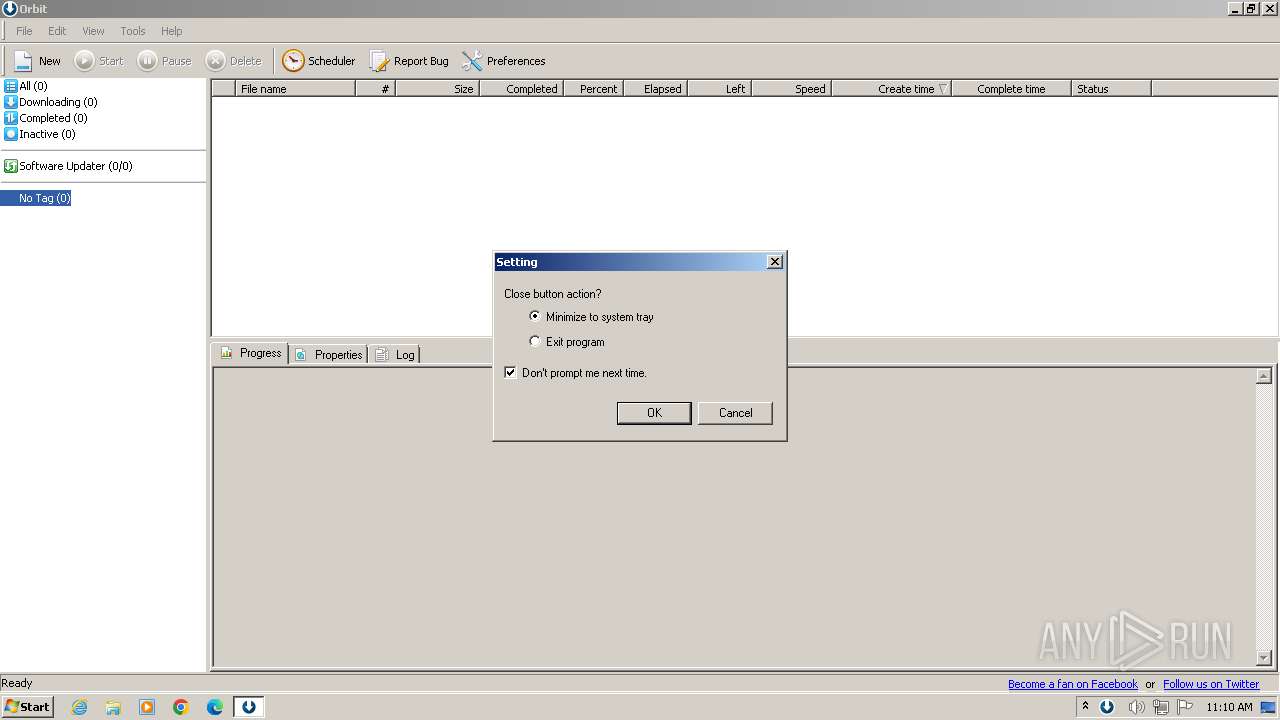Sort by Percent column header

pos(593,89)
